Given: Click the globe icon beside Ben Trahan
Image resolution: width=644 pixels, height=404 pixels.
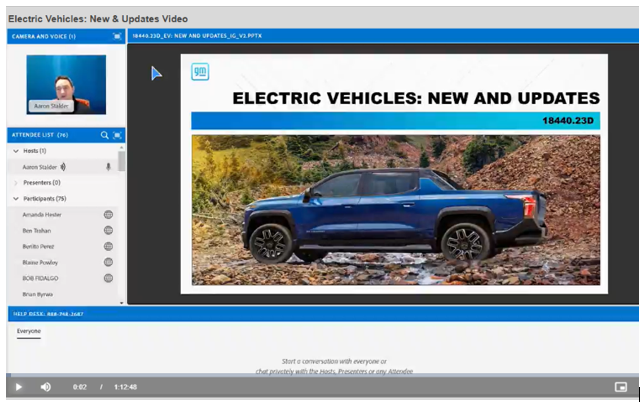Looking at the screenshot, I should (x=108, y=230).
